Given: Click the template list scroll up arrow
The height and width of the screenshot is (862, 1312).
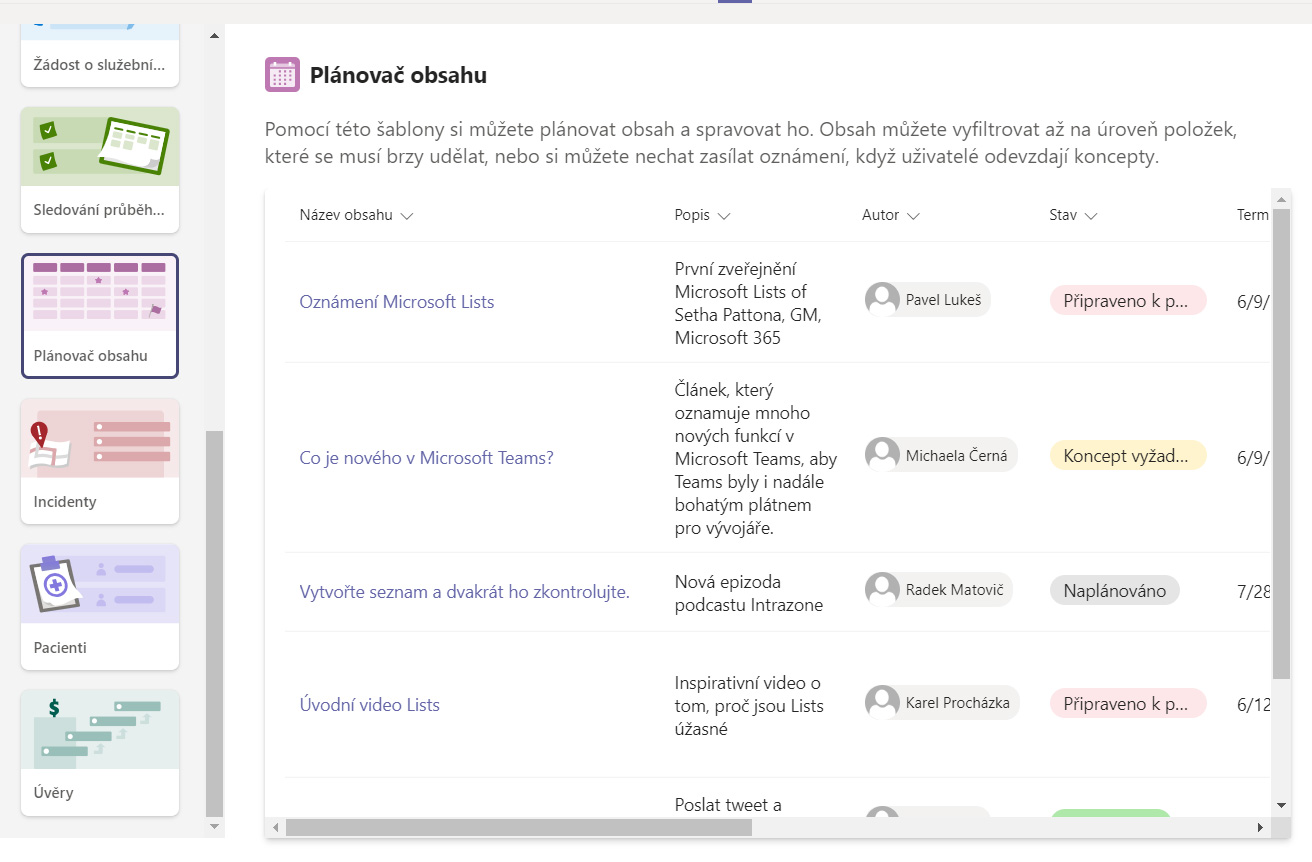Looking at the screenshot, I should point(214,36).
